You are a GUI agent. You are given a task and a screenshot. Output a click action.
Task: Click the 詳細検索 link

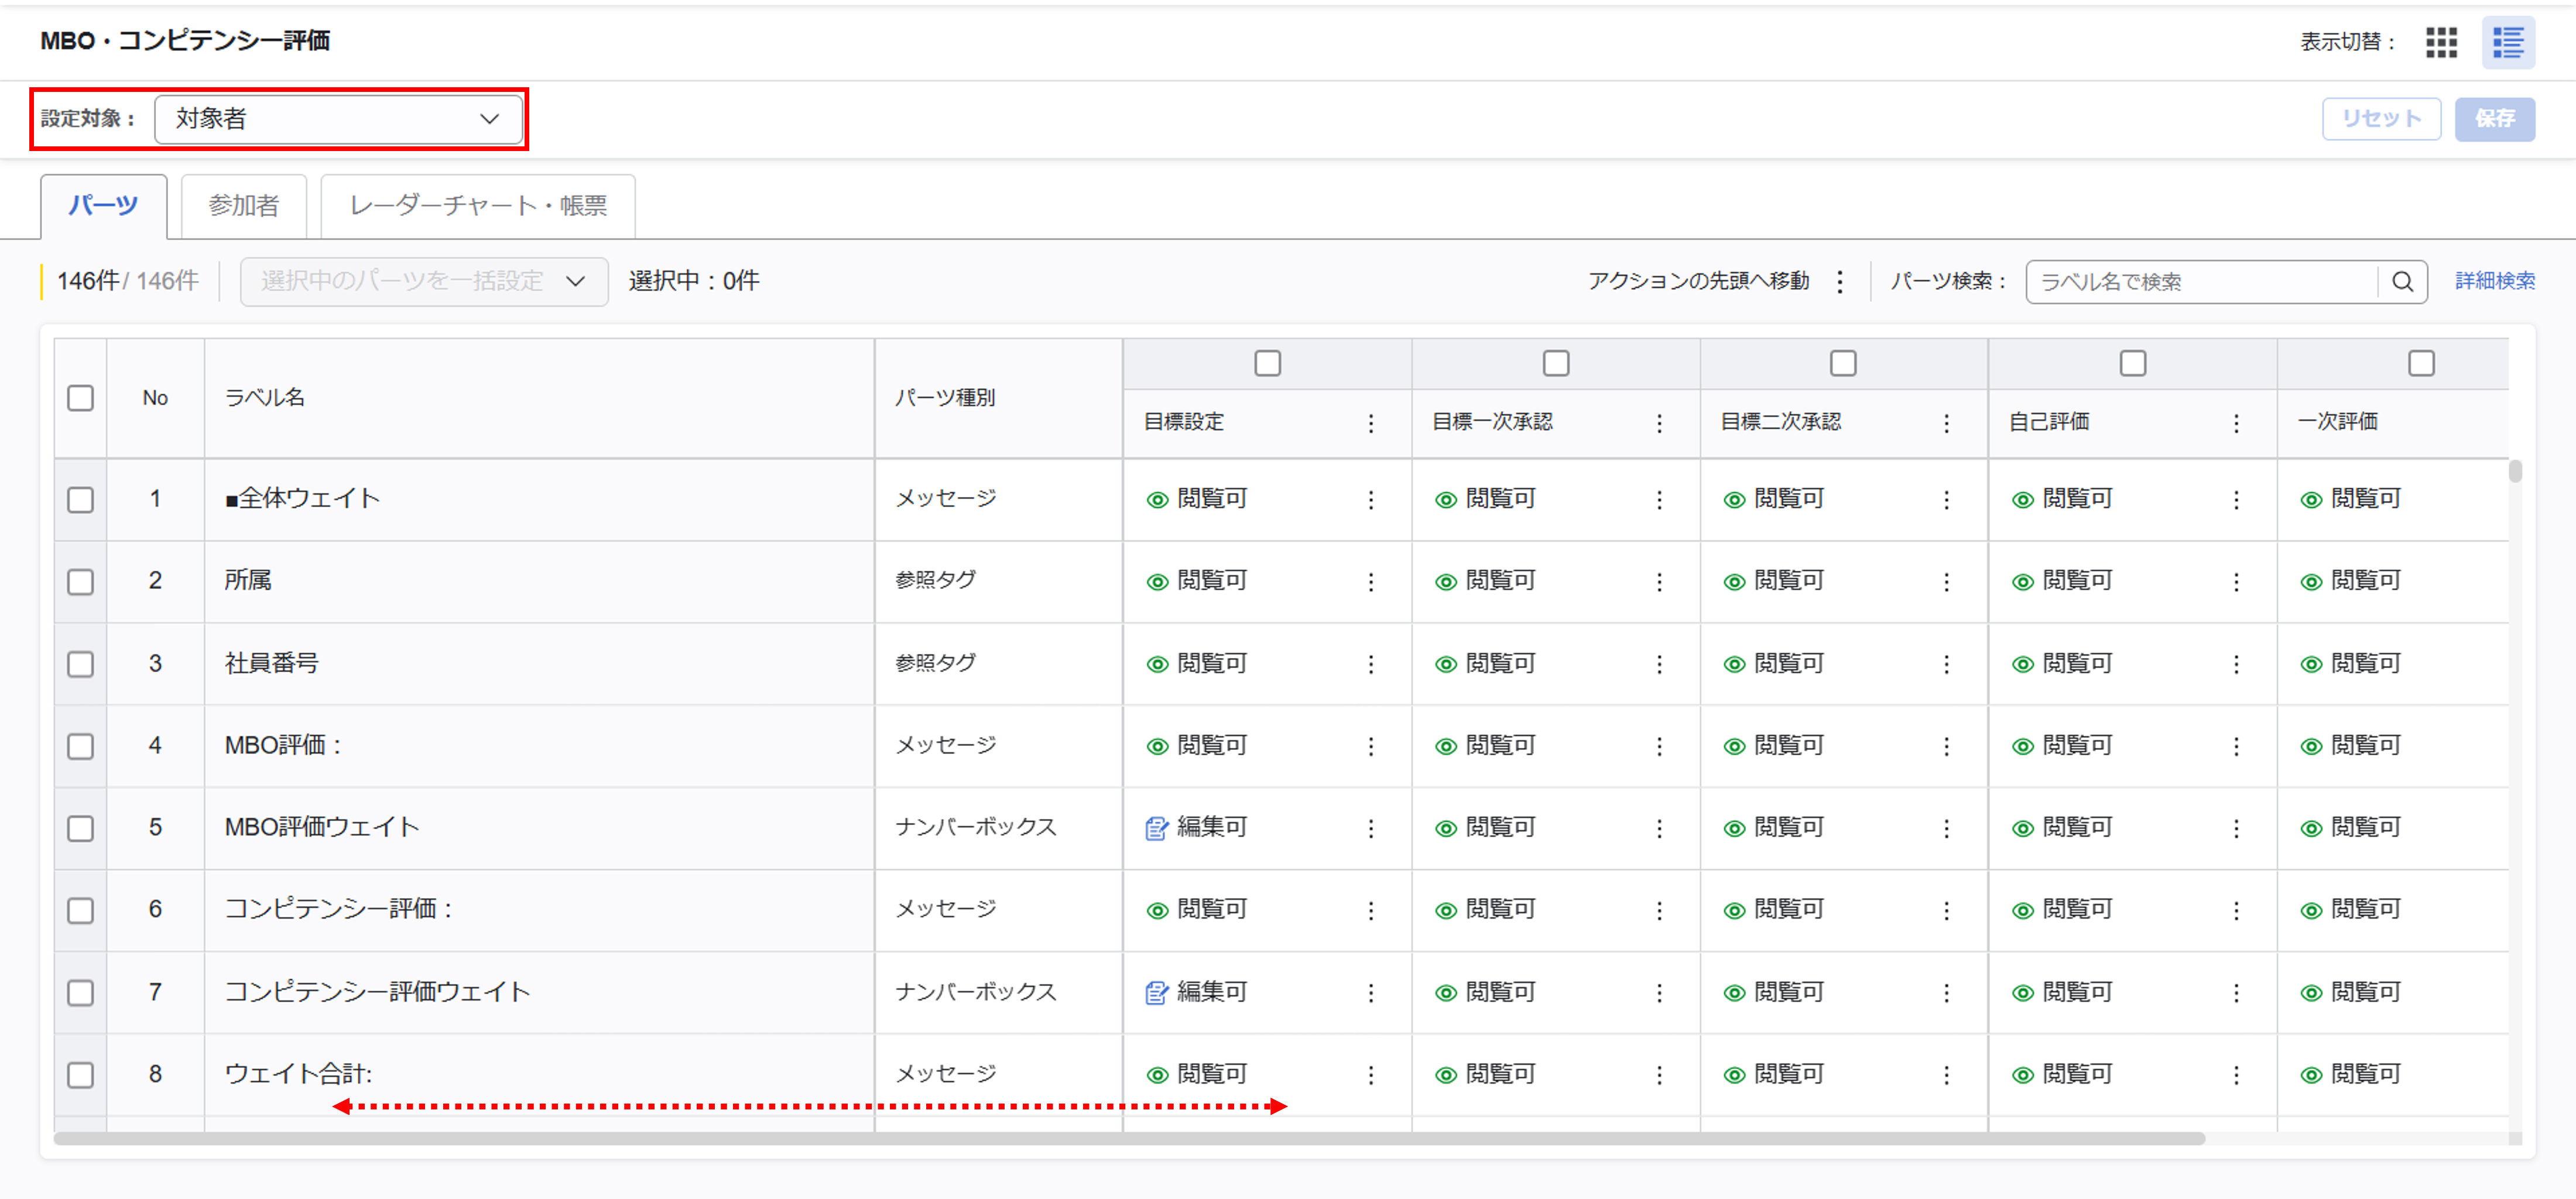[x=2494, y=281]
